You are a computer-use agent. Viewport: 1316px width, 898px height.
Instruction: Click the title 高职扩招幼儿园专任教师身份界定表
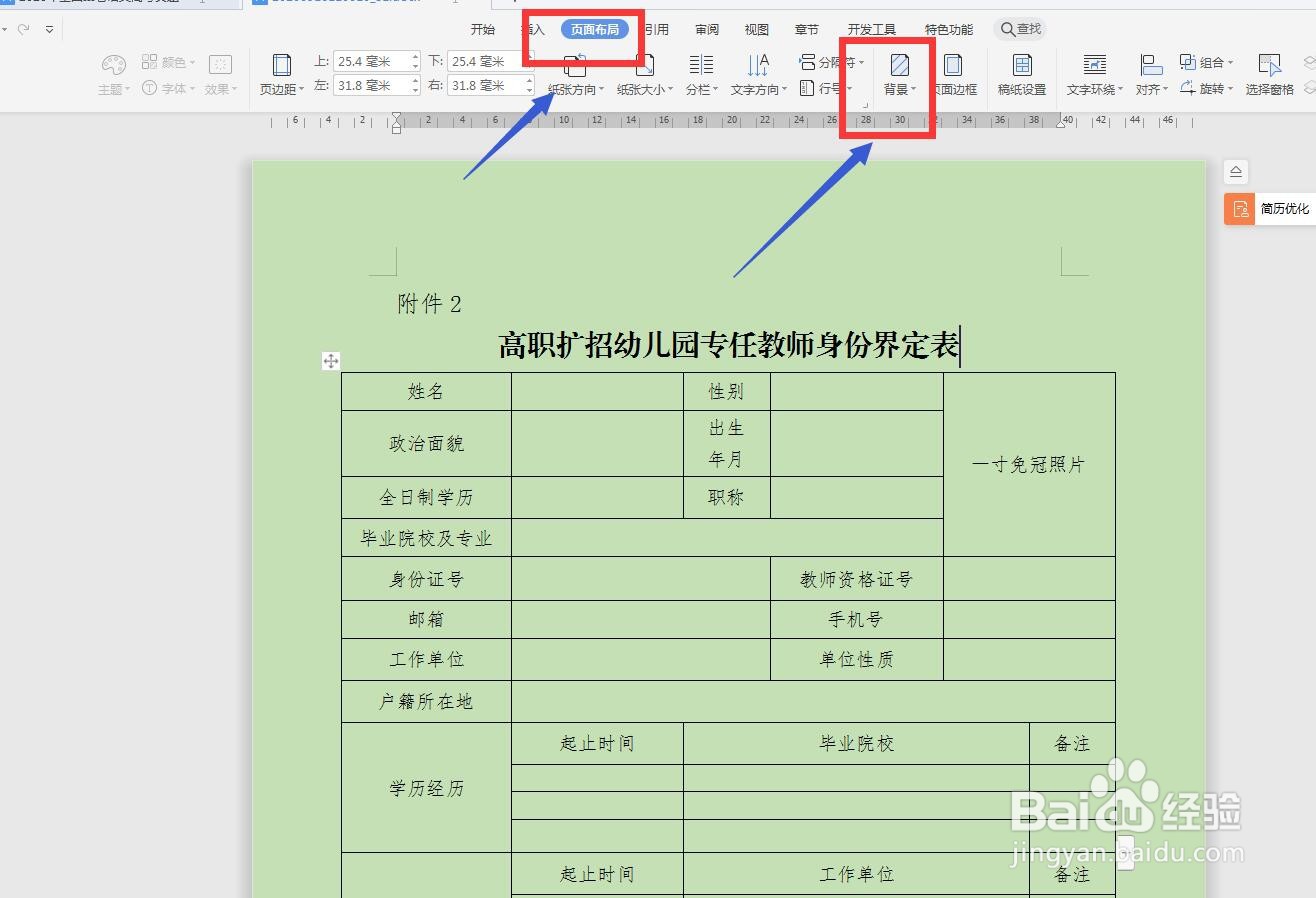728,346
